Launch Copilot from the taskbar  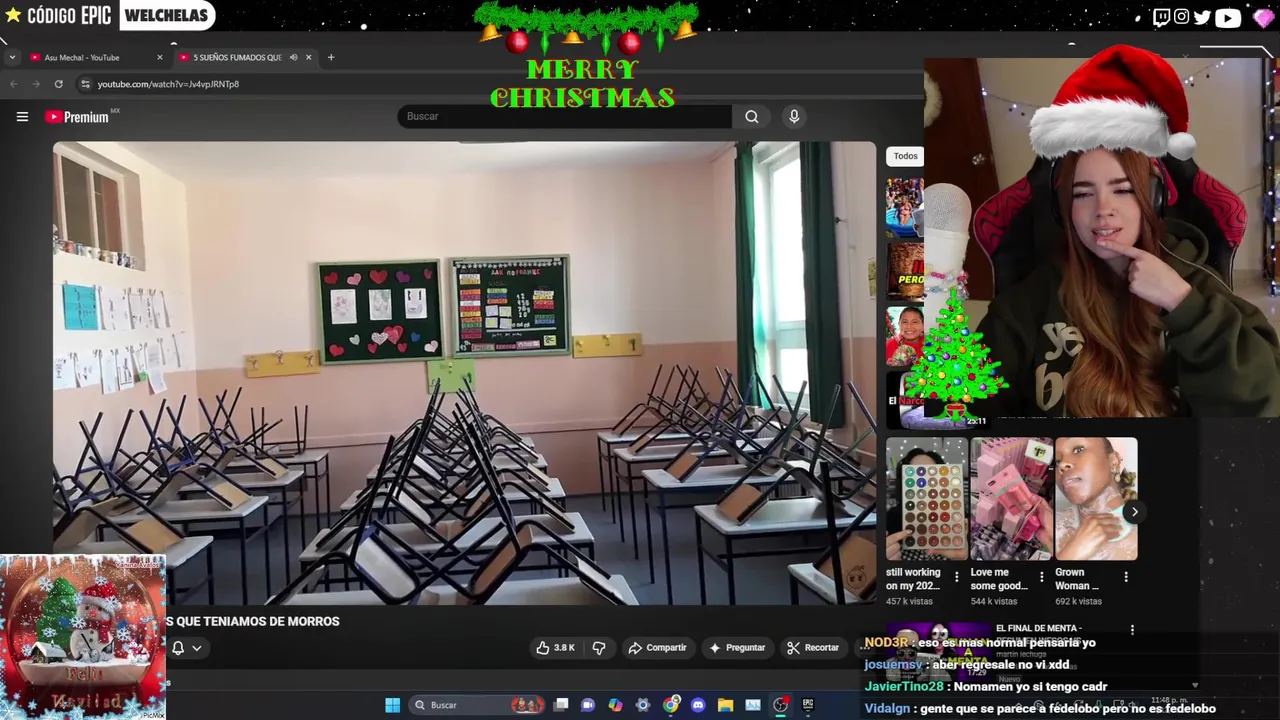tap(615, 705)
